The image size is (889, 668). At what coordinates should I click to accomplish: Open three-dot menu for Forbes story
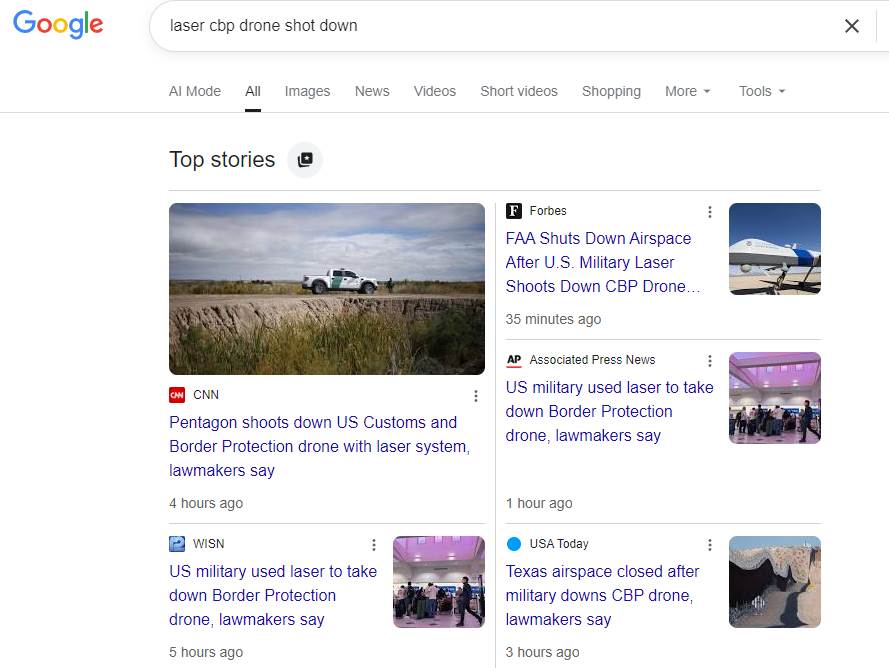tap(710, 212)
